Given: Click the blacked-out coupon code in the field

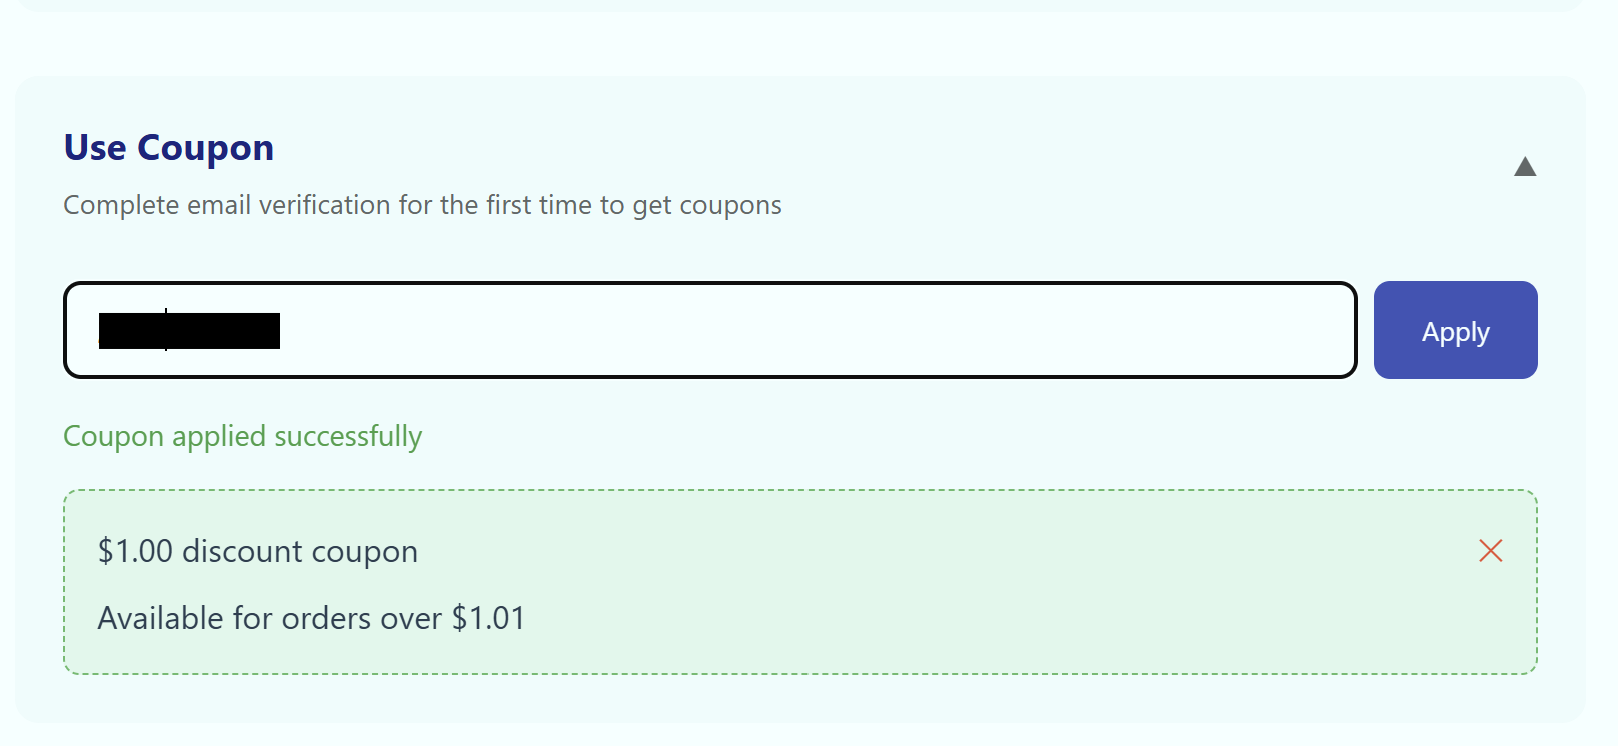Looking at the screenshot, I should click(x=190, y=330).
